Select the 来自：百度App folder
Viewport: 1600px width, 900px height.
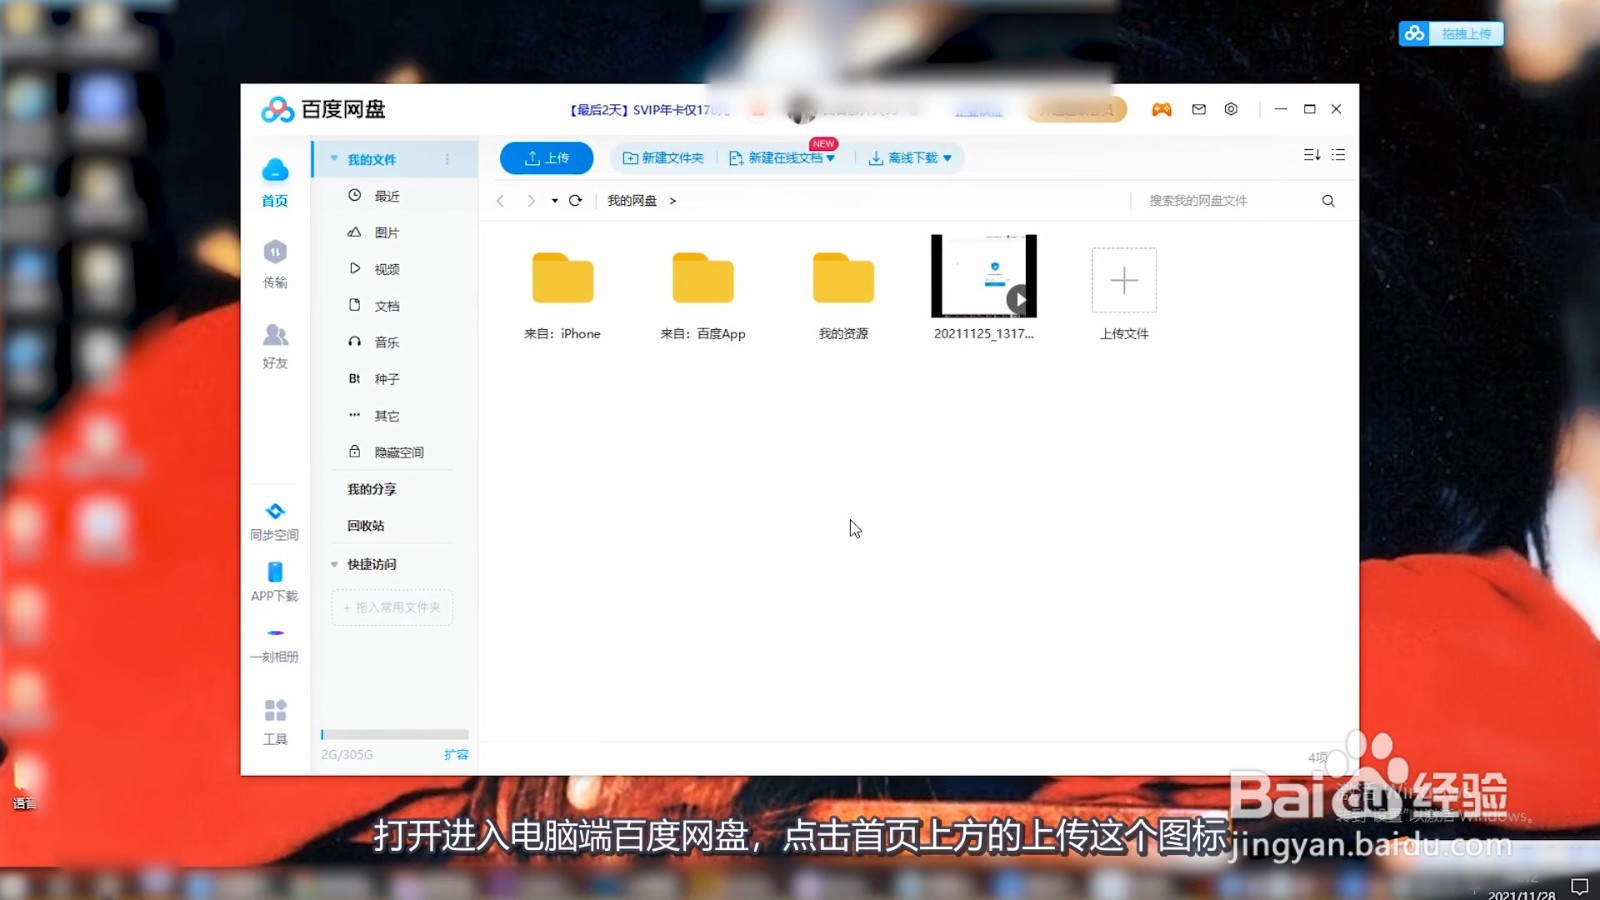click(x=703, y=295)
